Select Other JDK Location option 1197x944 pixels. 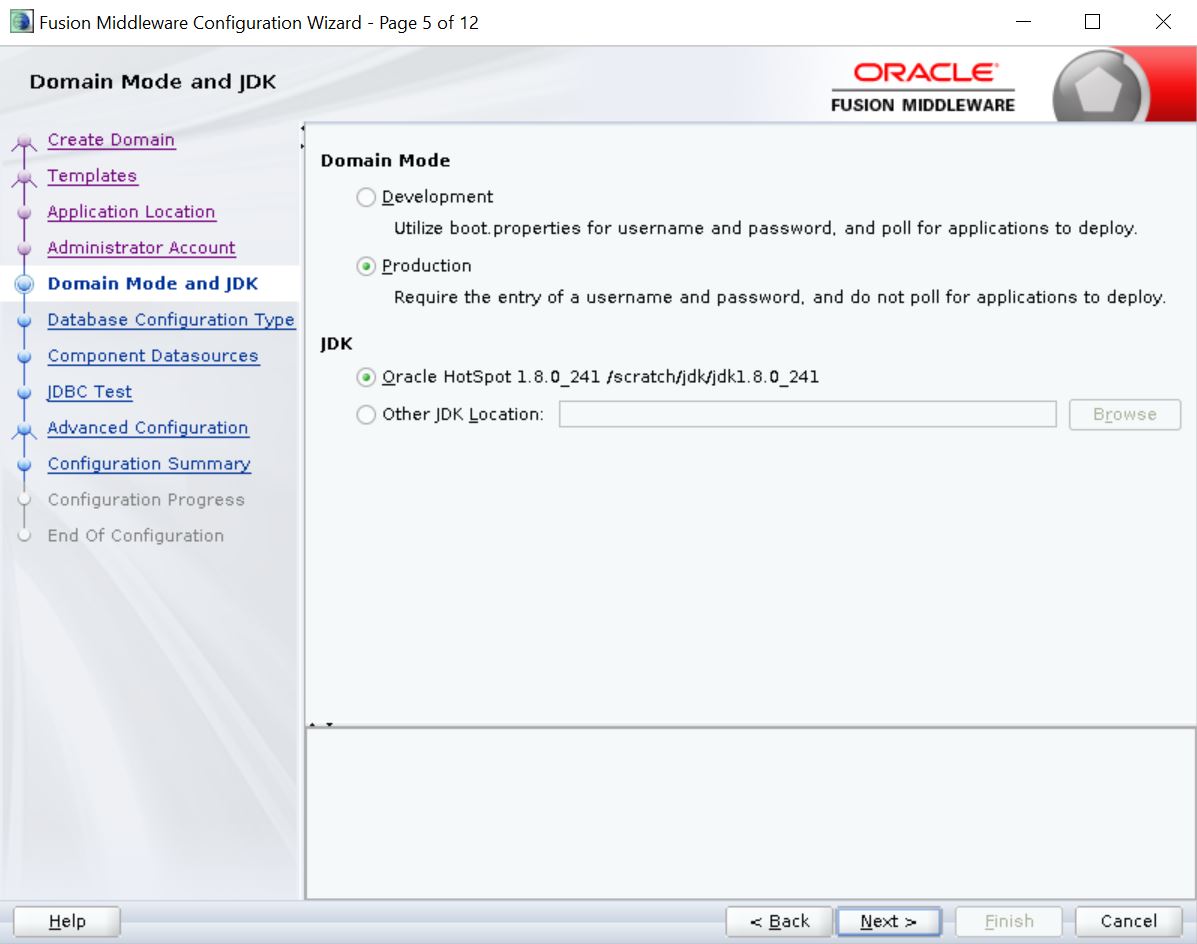coord(366,414)
